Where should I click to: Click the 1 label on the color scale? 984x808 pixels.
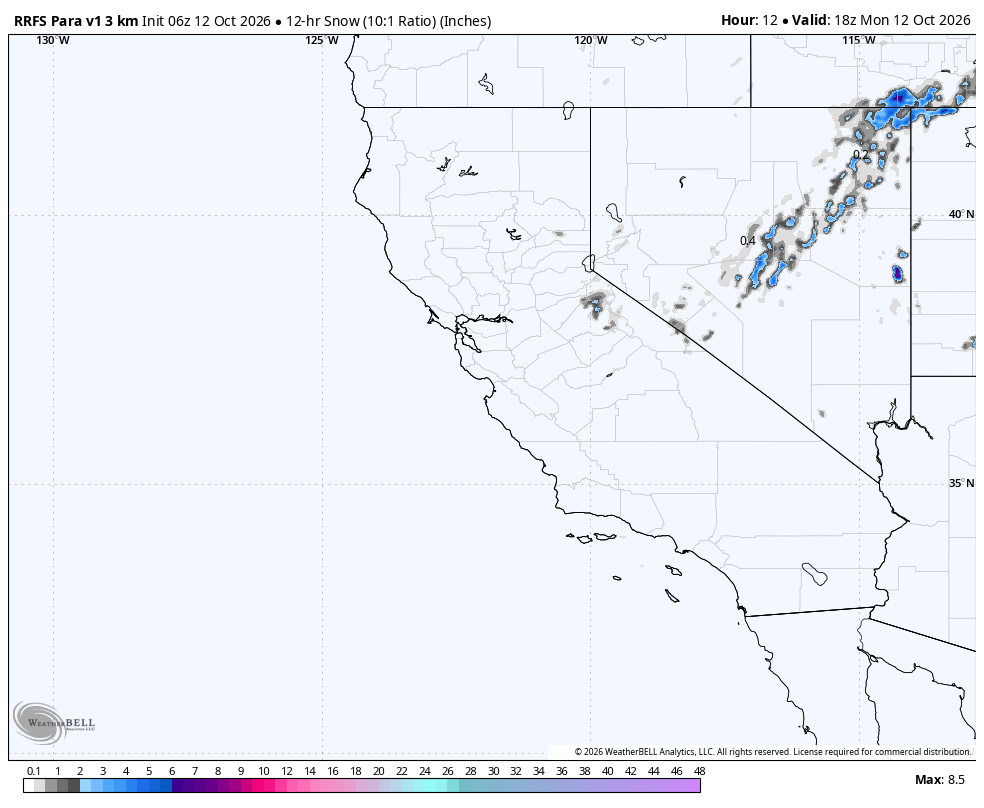57,772
